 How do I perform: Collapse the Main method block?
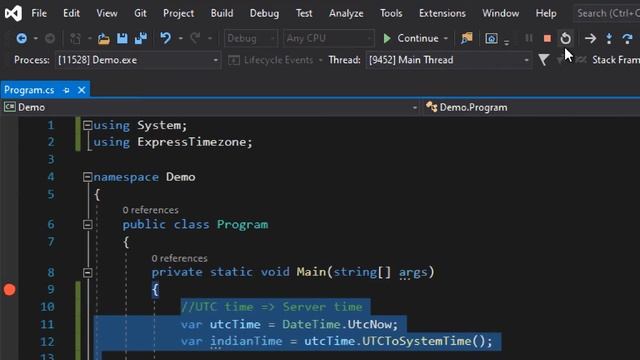coord(87,273)
